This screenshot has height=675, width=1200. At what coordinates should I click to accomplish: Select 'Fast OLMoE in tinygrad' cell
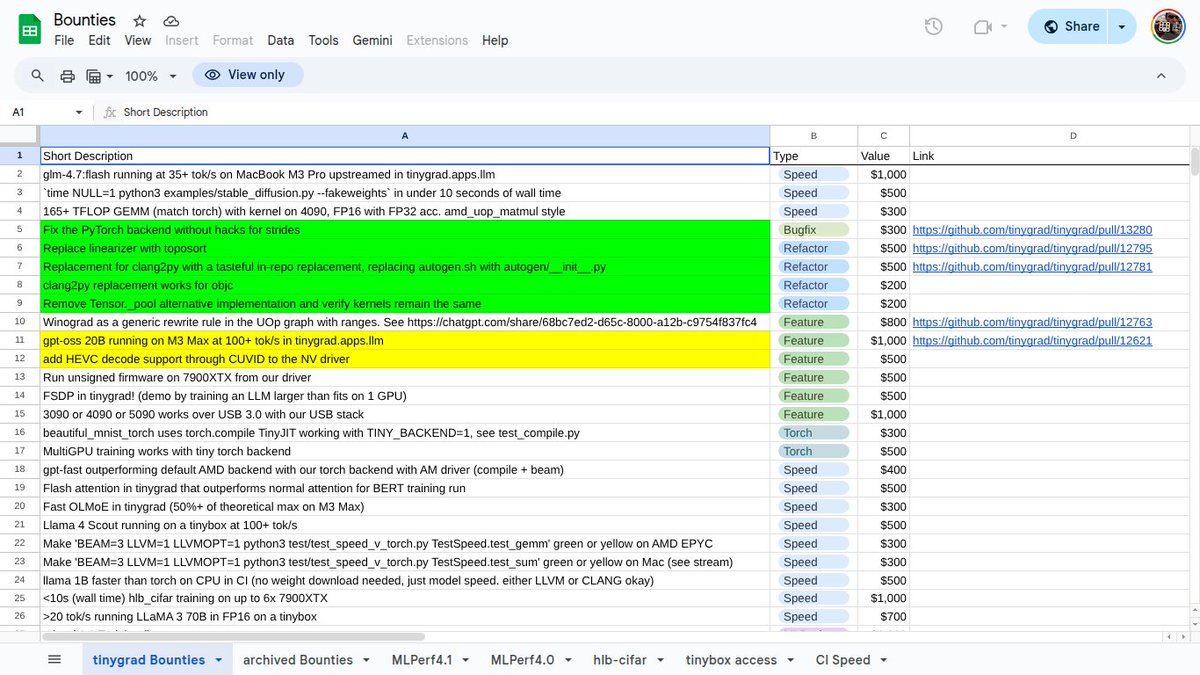point(404,506)
